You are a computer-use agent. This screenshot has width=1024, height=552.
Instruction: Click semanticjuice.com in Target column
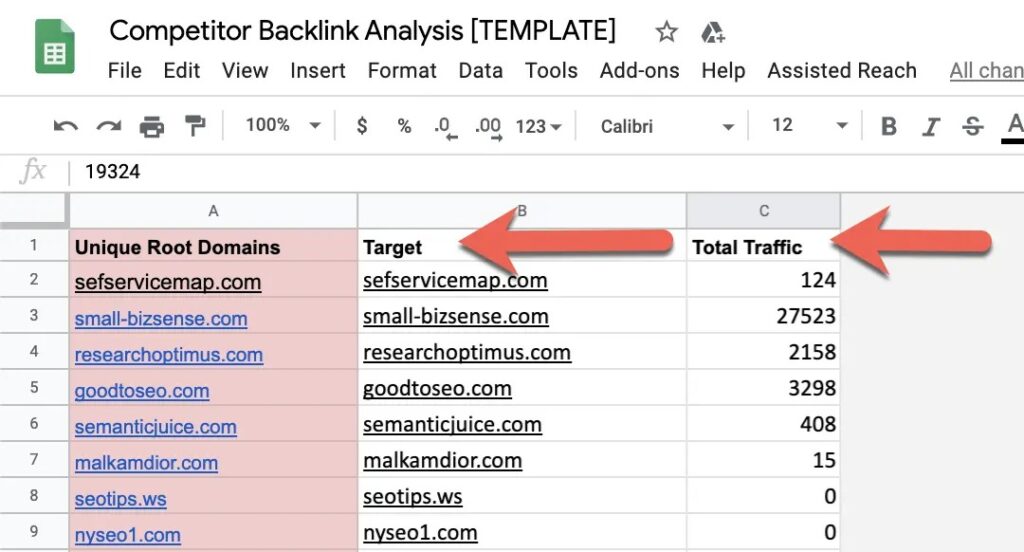(x=452, y=424)
